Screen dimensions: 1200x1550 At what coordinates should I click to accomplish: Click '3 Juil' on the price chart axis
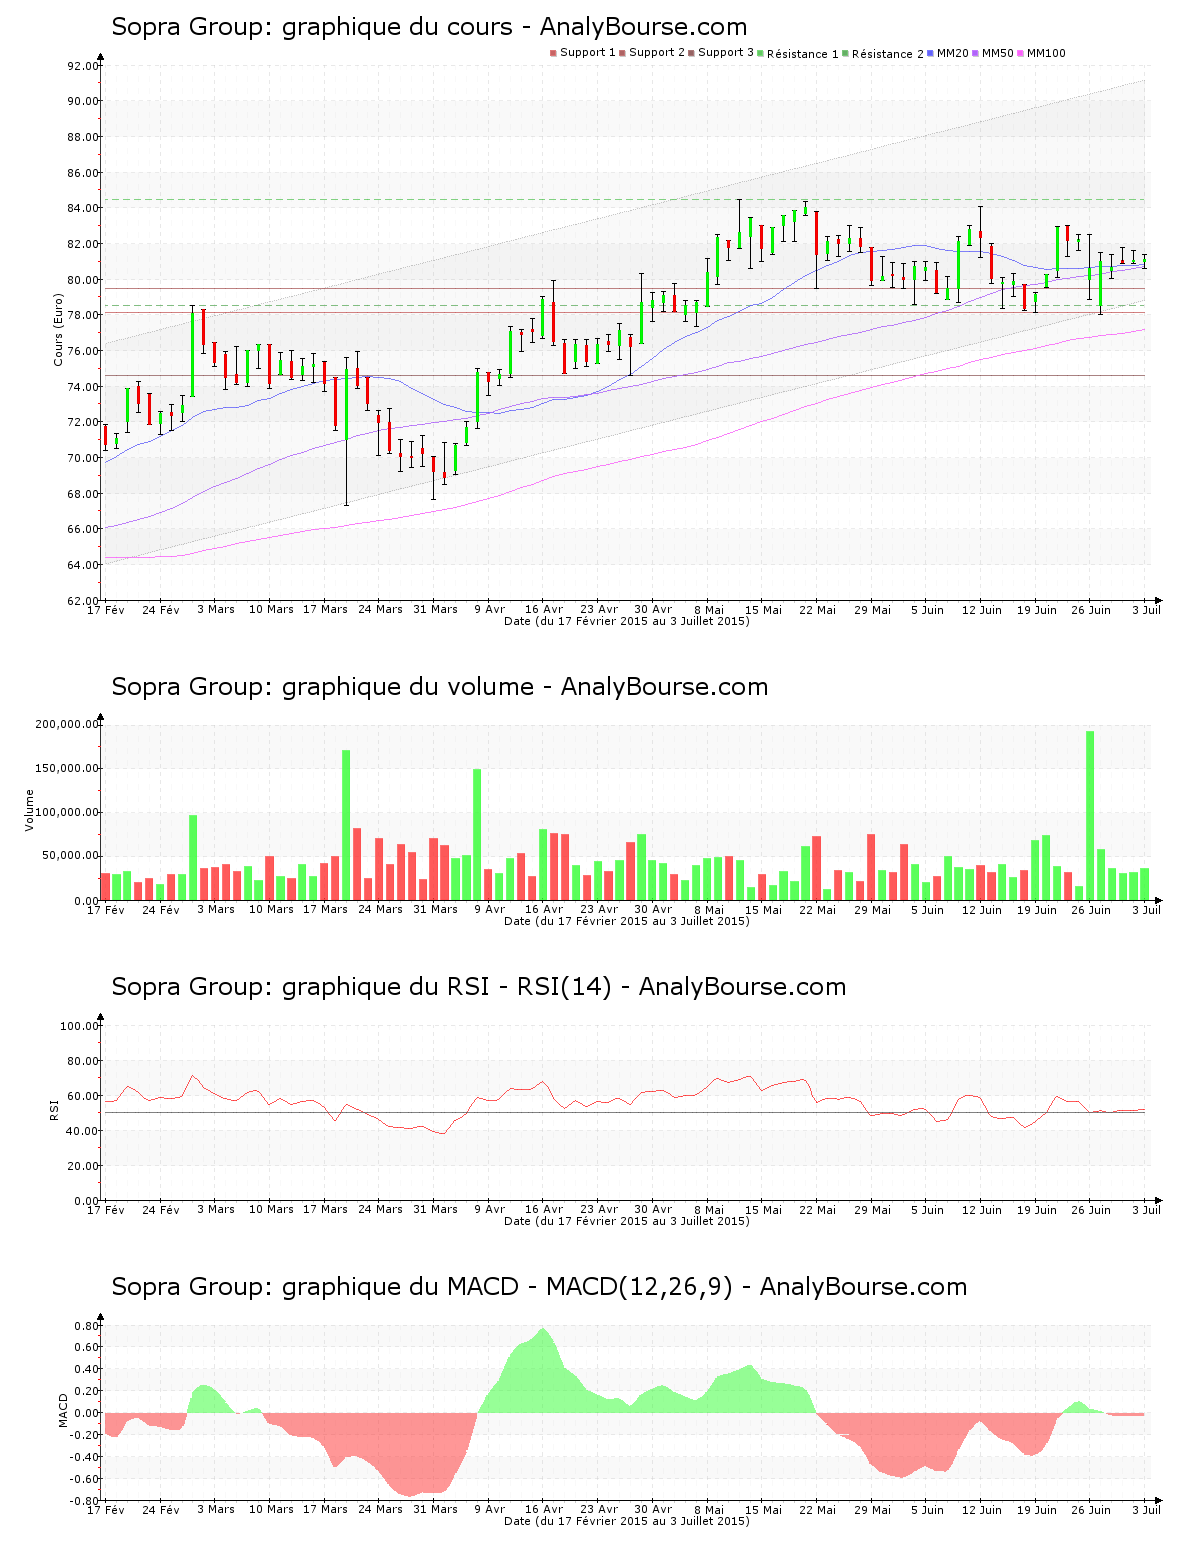1146,609
